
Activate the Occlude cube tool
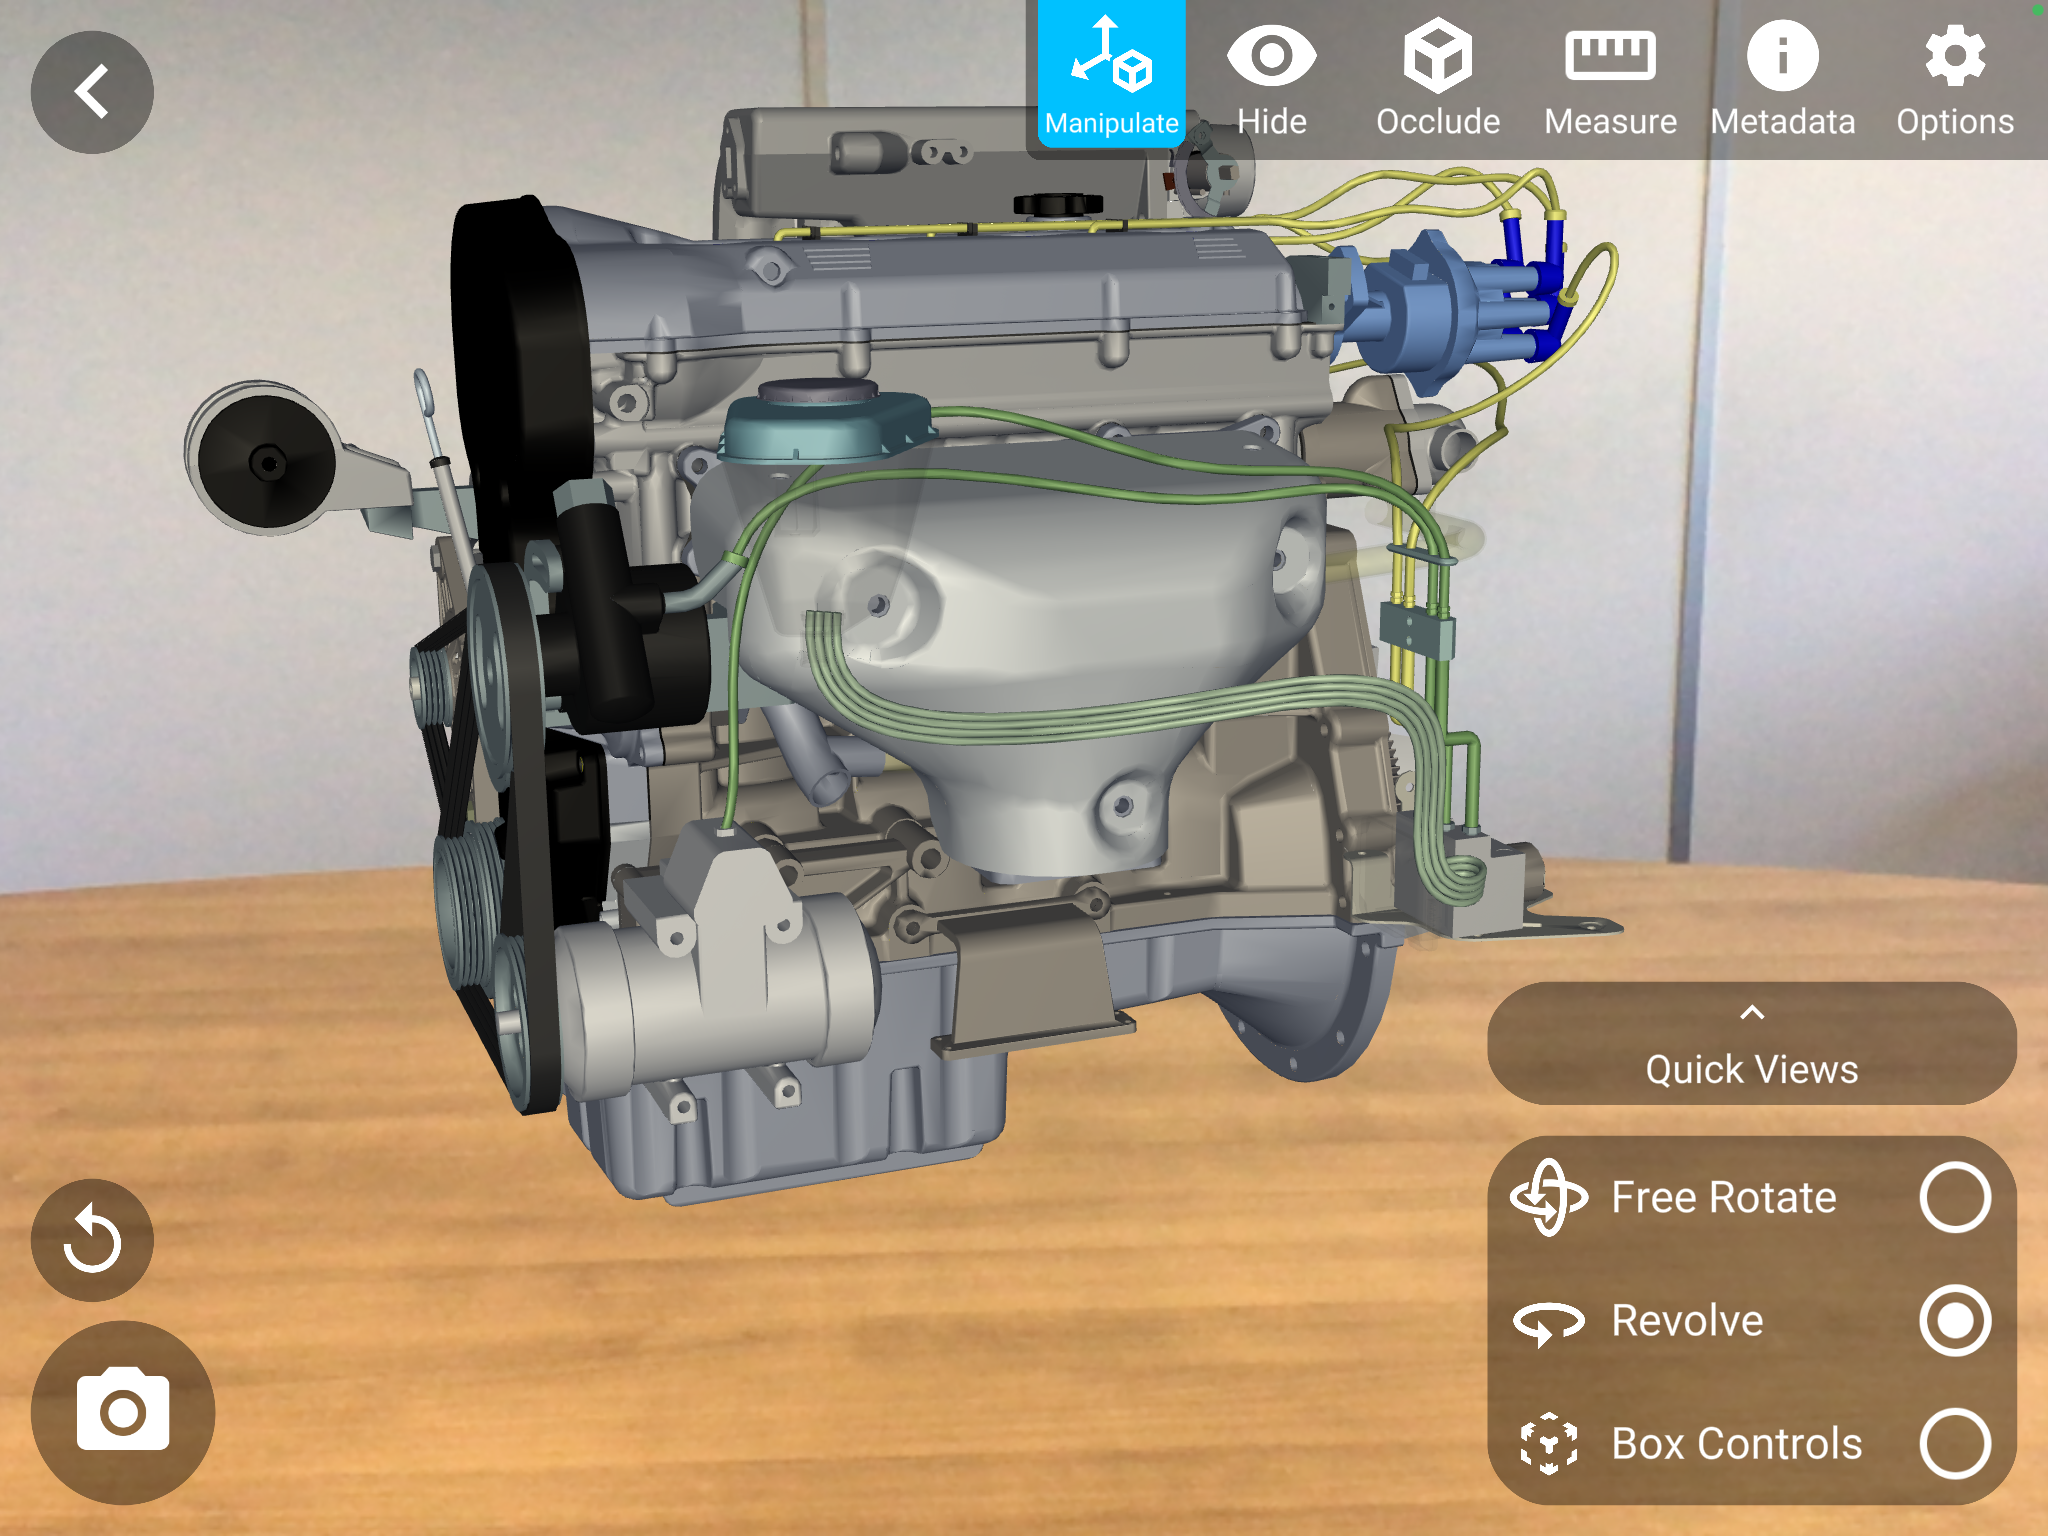click(1437, 76)
